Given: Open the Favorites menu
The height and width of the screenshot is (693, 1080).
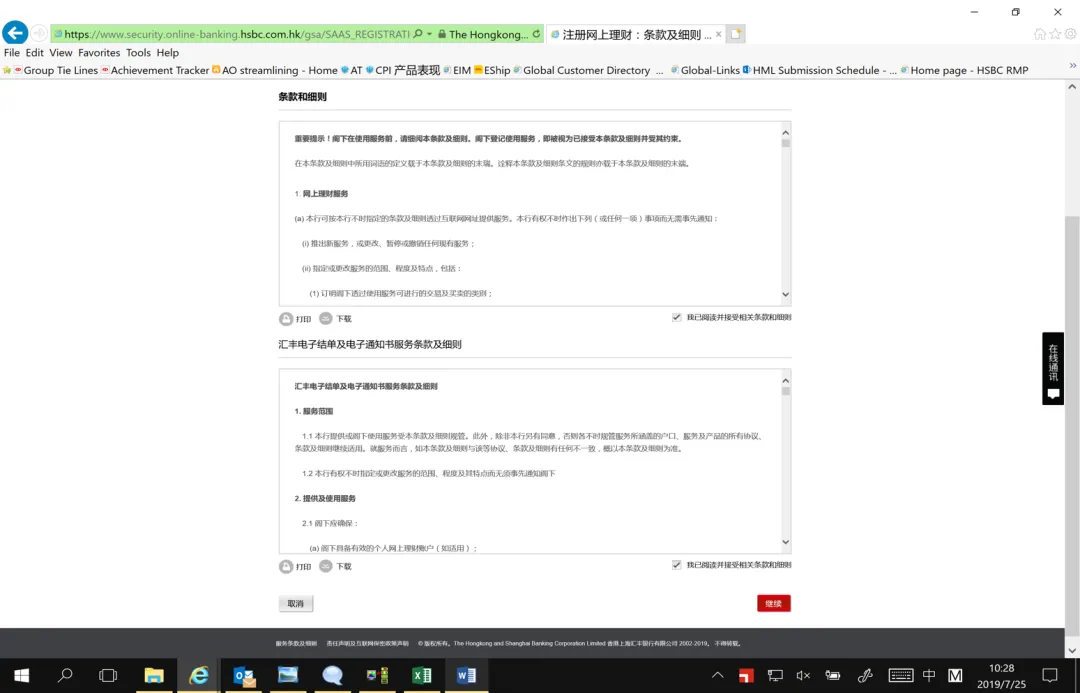Looking at the screenshot, I should click(x=99, y=53).
